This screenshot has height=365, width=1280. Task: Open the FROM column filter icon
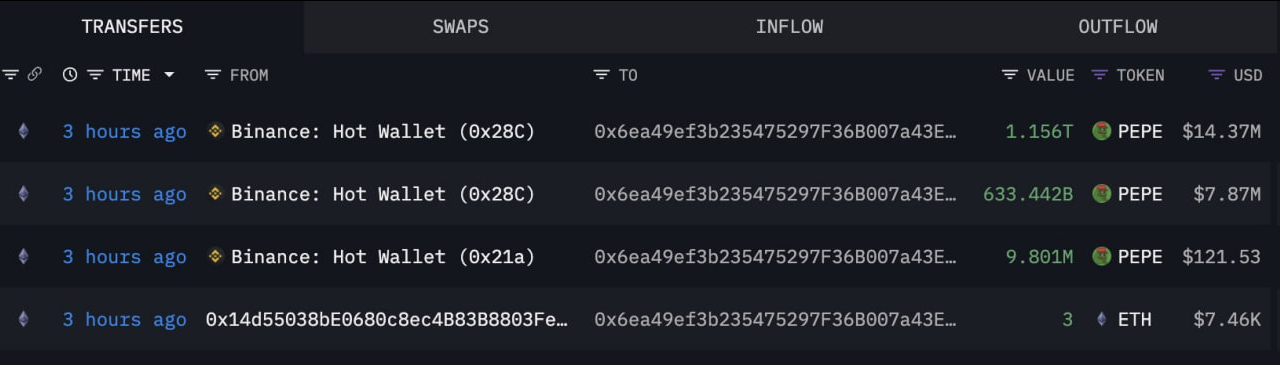[x=212, y=75]
